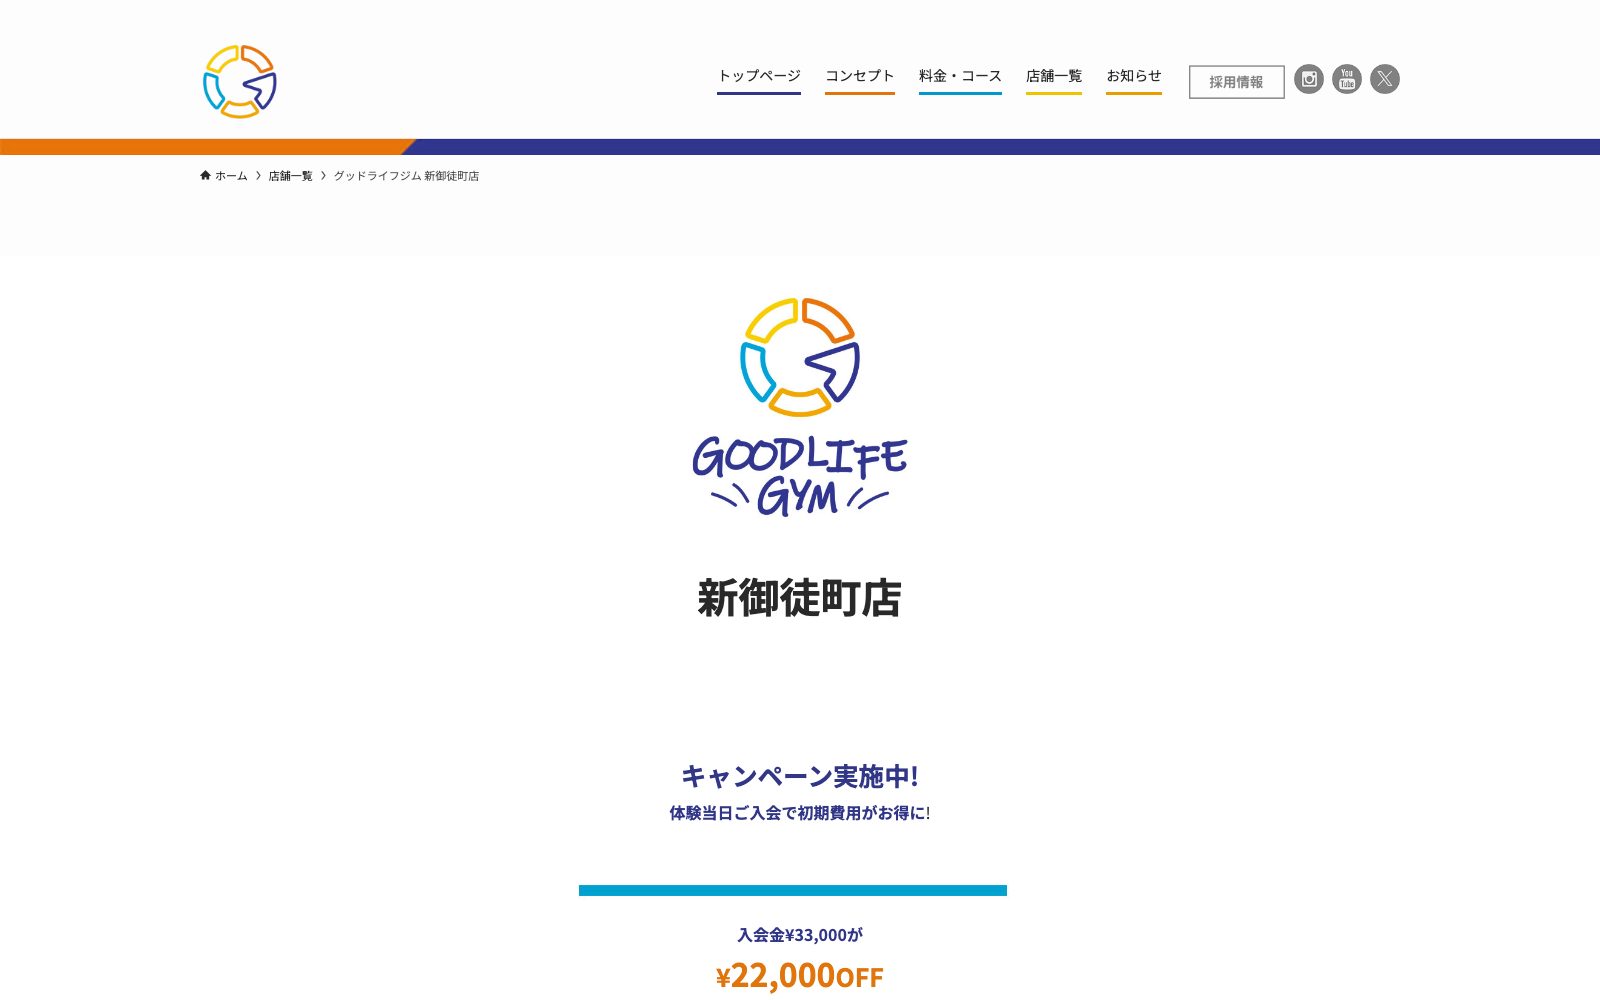Screen dimensions: 1600x1000
Task: Click the Good Life Gym header logo
Action: pos(240,81)
